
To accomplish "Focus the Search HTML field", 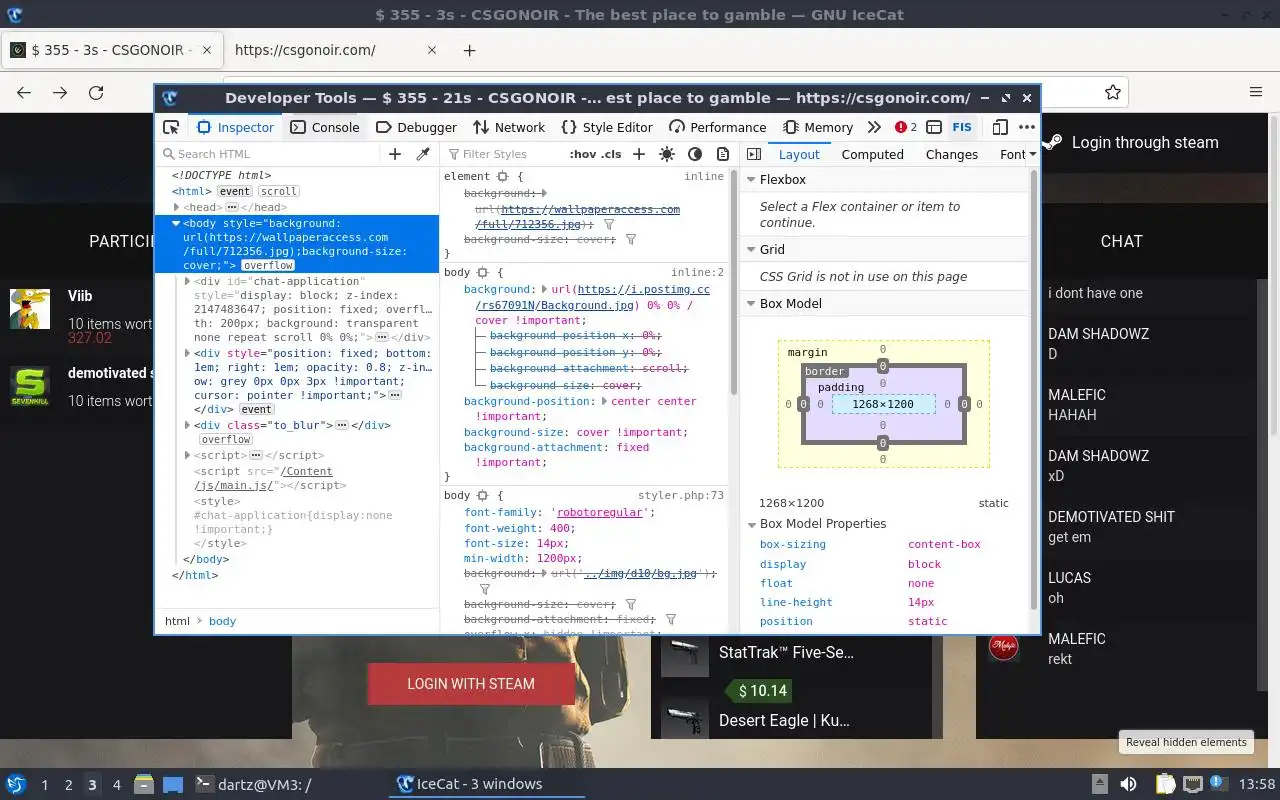I will (270, 154).
